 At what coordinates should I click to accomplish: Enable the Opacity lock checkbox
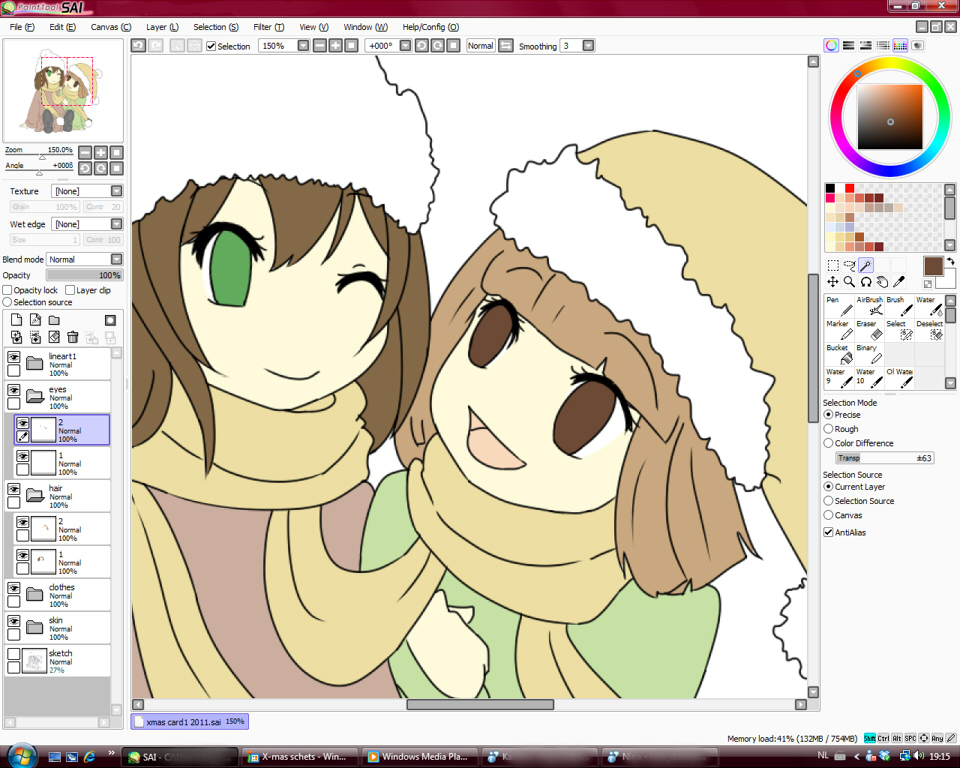pyautogui.click(x=8, y=290)
